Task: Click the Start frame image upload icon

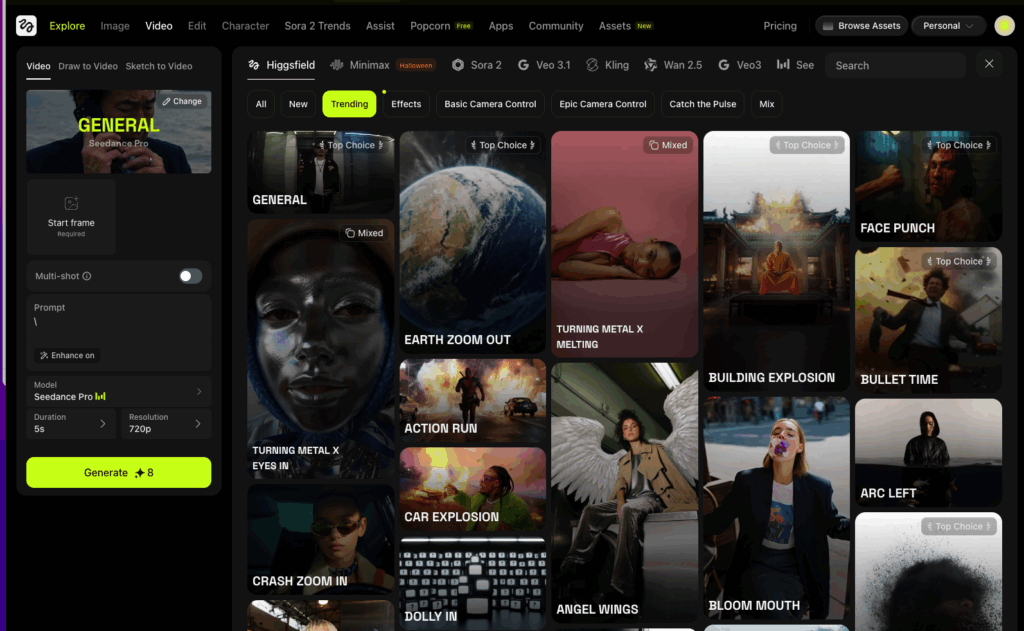Action: coord(71,204)
